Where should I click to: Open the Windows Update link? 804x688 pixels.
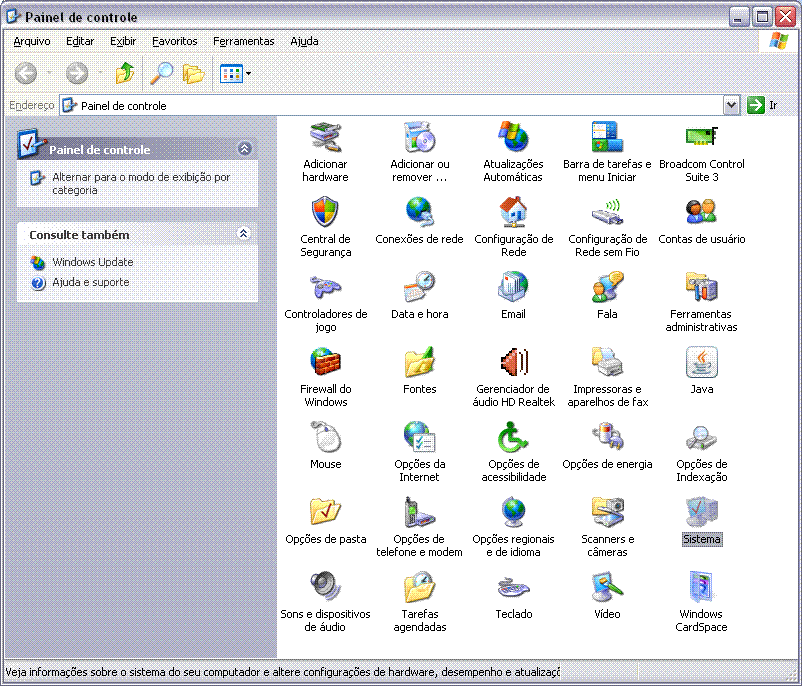[x=92, y=262]
